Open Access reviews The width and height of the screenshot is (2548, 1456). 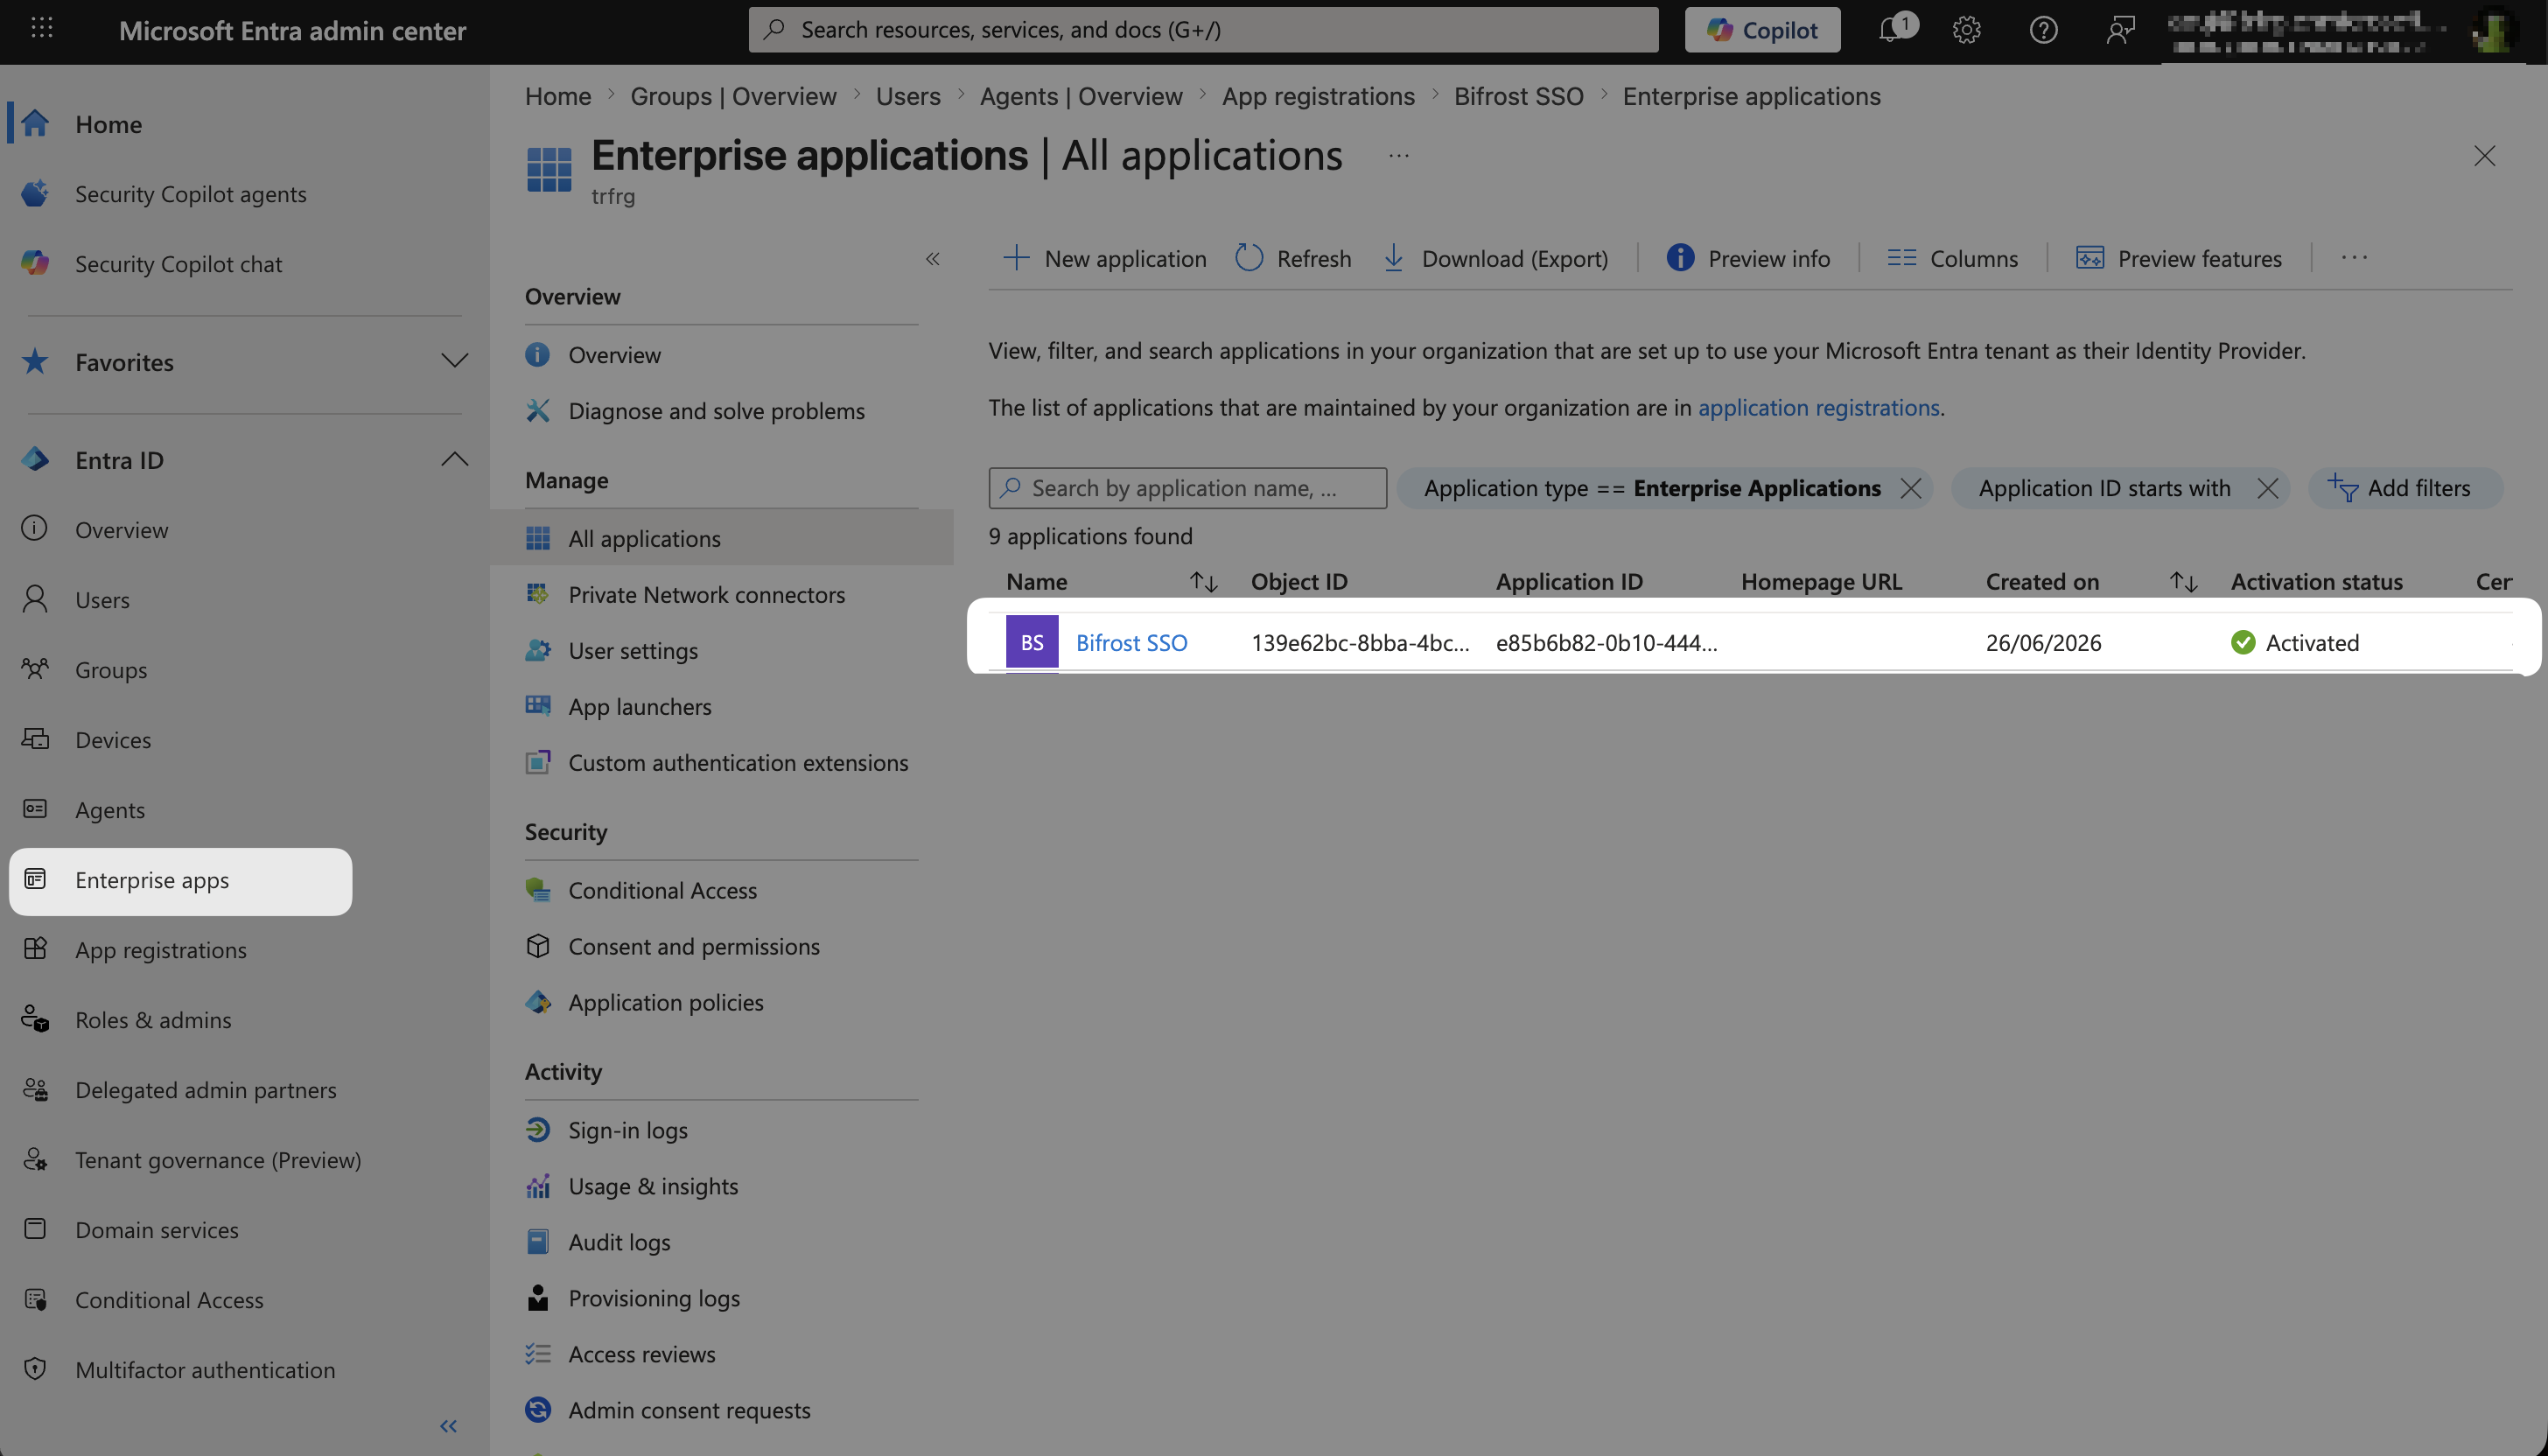click(641, 1354)
